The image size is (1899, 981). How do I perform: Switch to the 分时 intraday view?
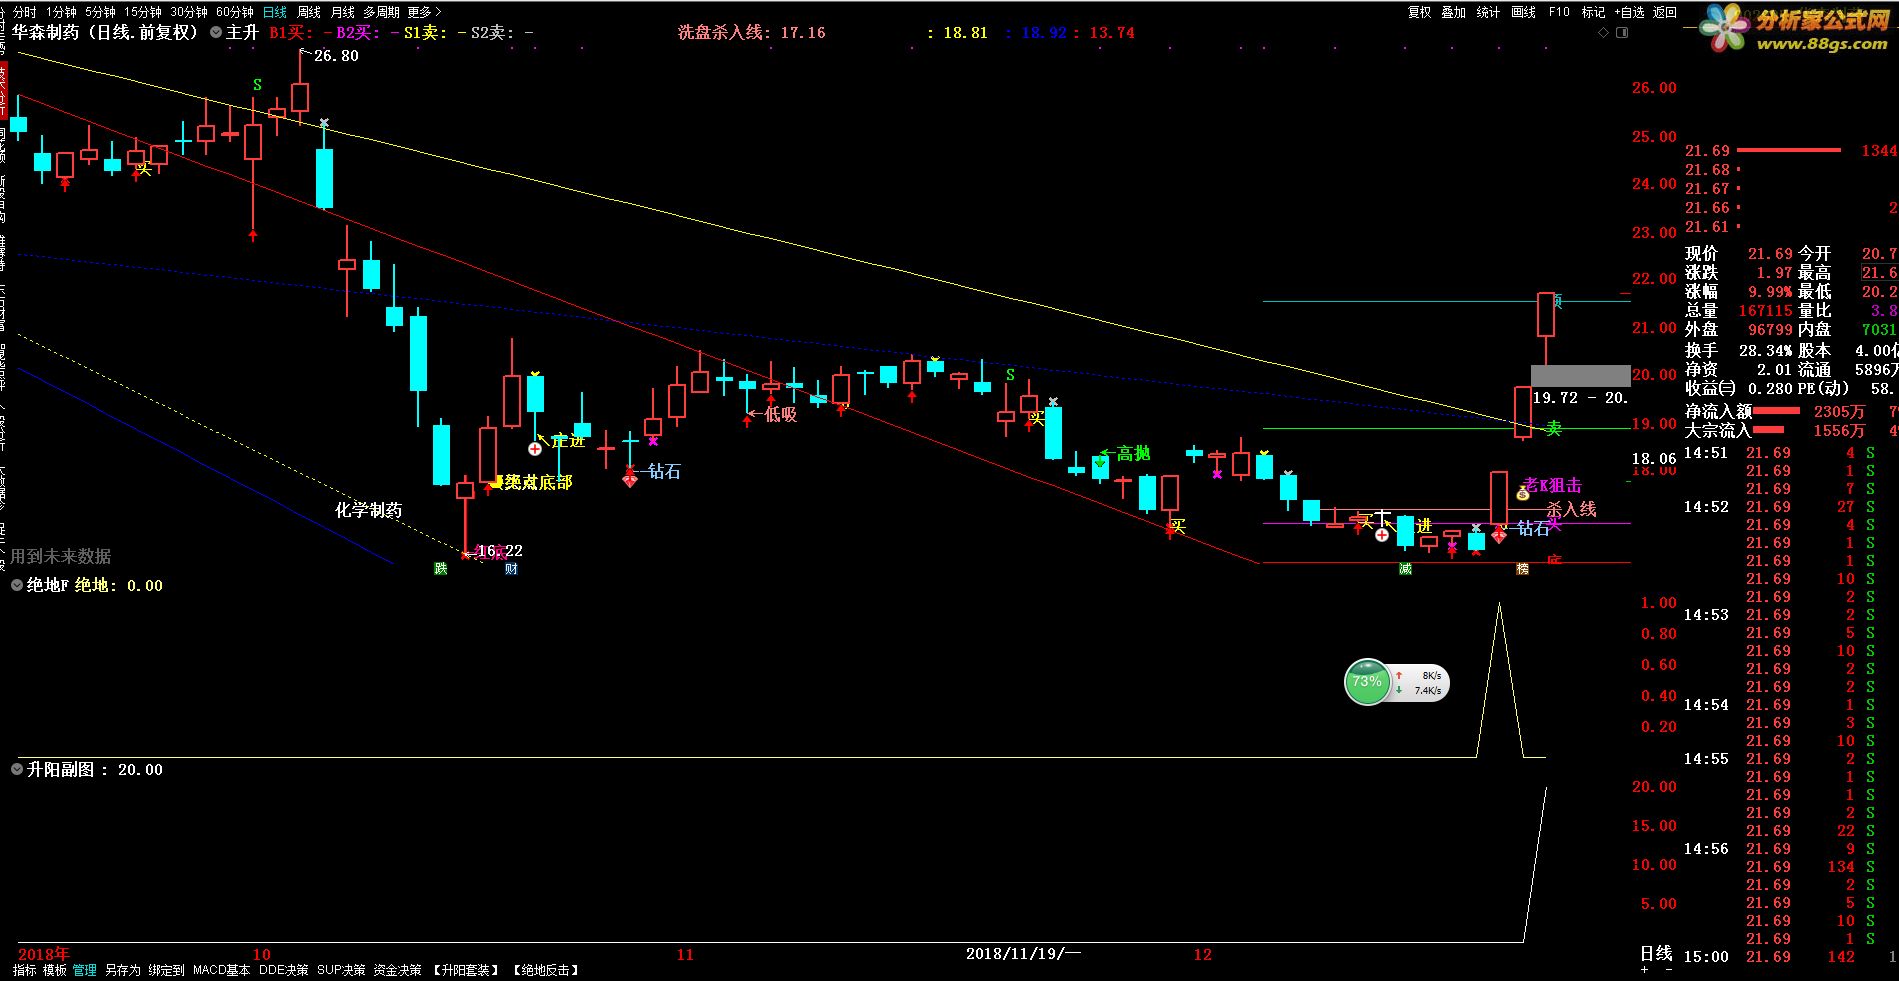24,12
